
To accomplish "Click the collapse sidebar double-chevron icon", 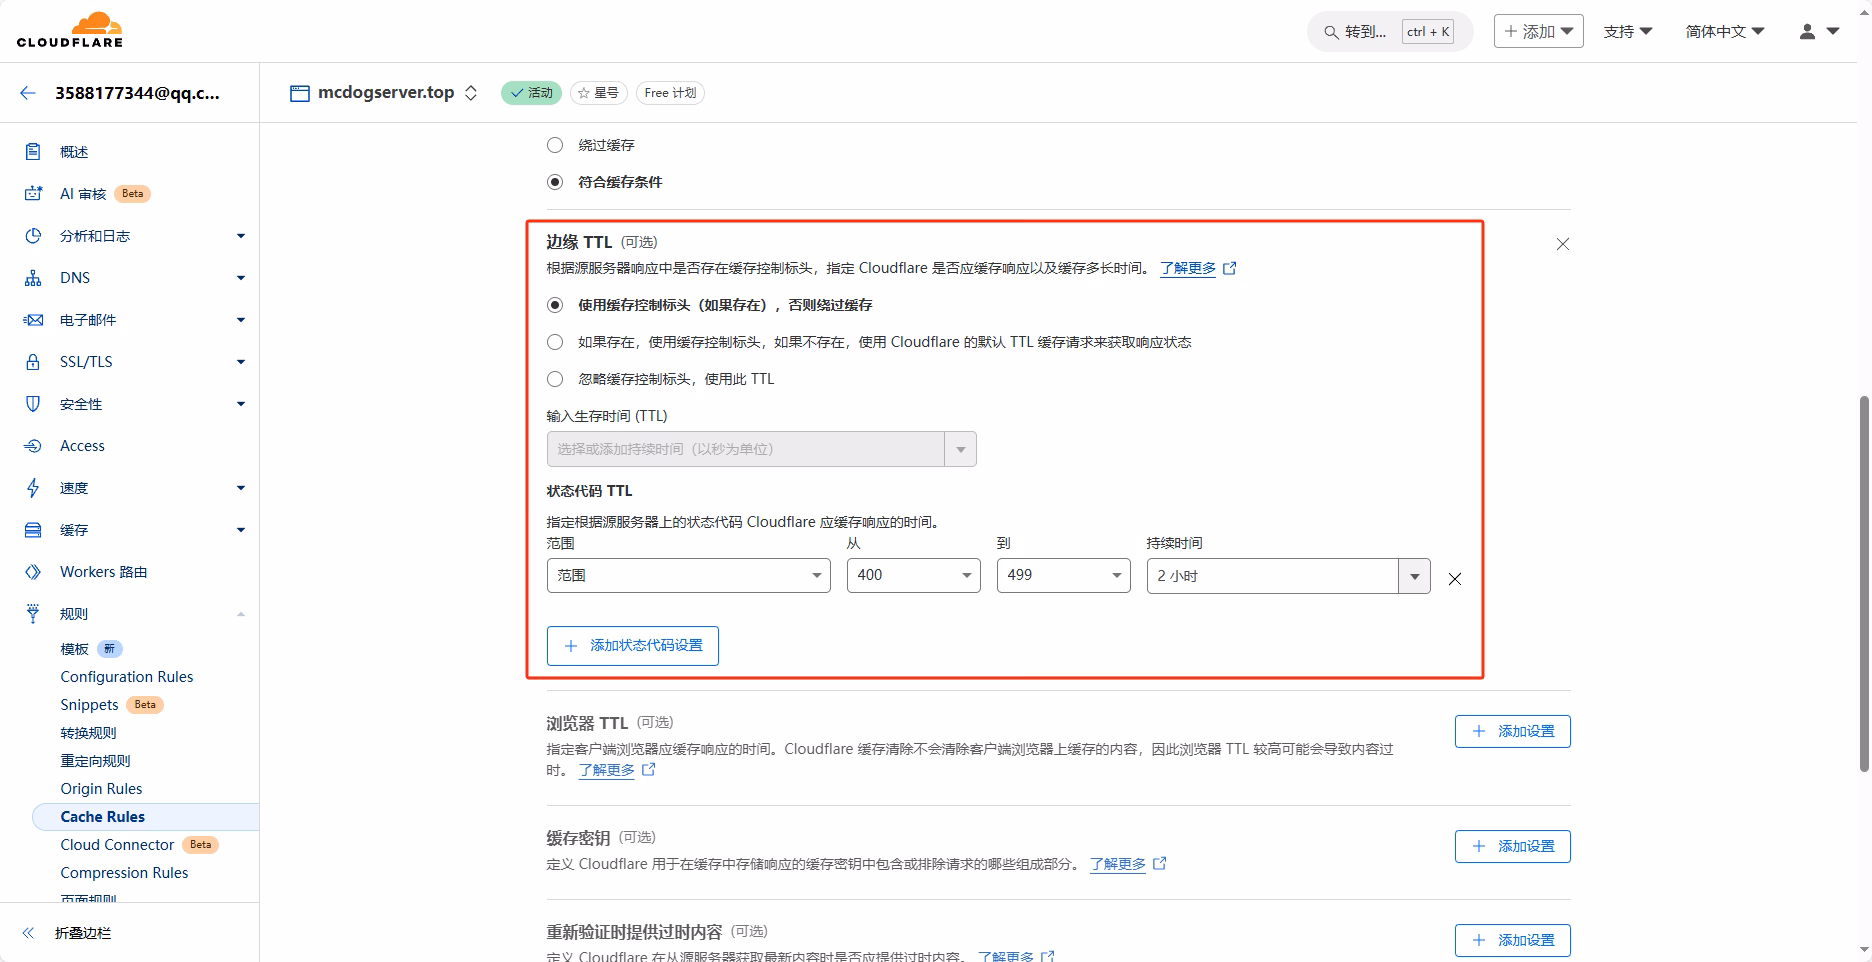I will tap(29, 933).
